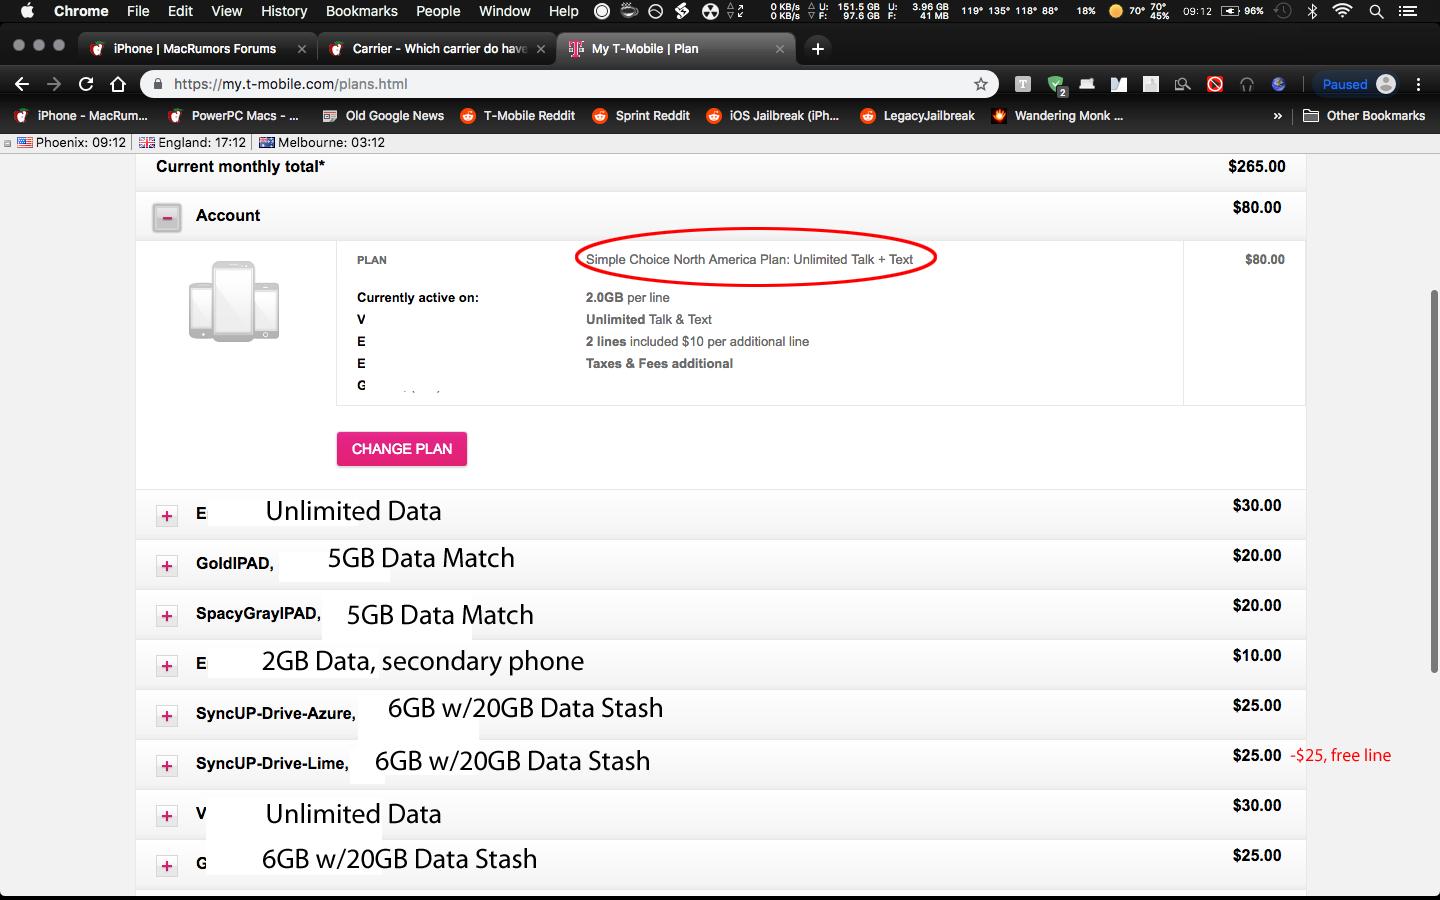
Task: Open the Wi-Fi status menu
Action: tap(1343, 11)
